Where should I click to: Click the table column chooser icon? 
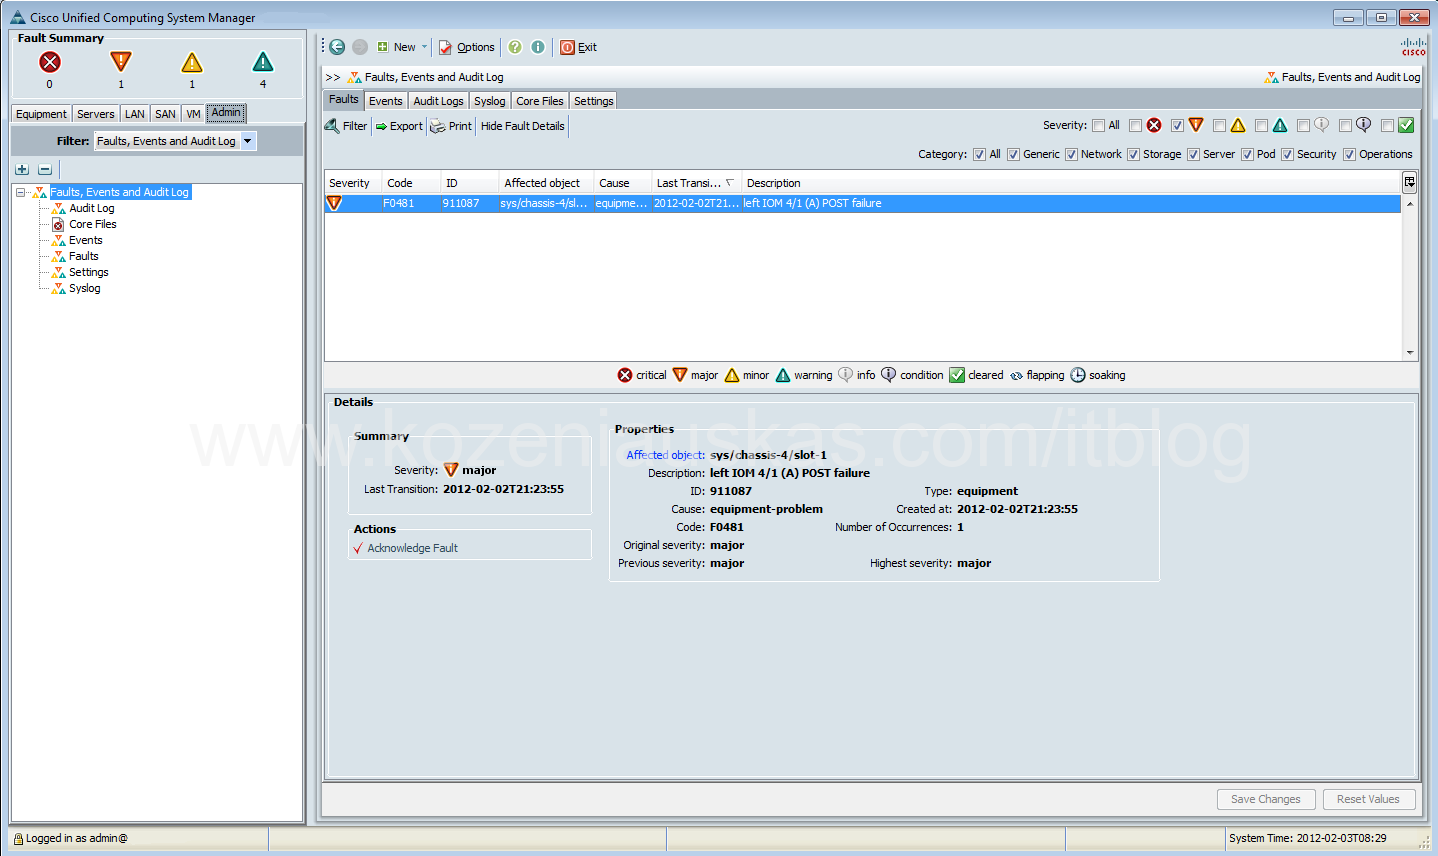pyautogui.click(x=1409, y=182)
